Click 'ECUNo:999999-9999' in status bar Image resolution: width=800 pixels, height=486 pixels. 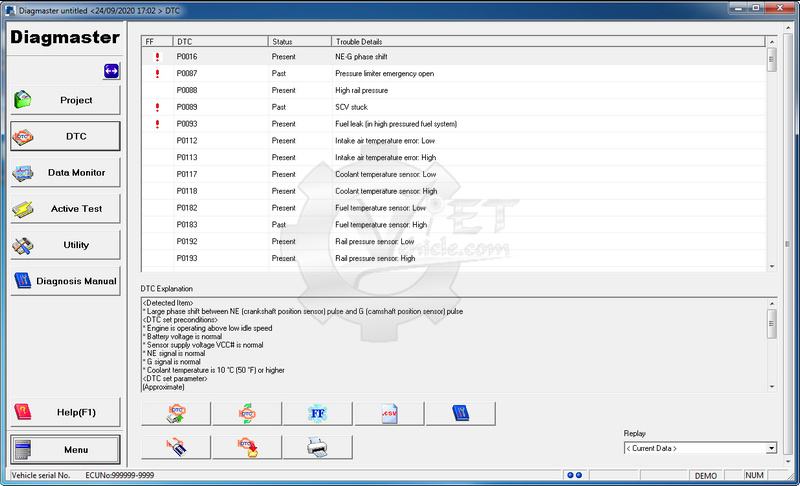119,475
